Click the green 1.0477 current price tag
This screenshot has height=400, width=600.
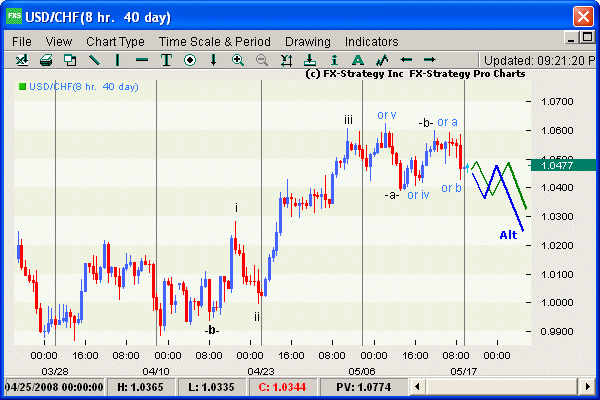pyautogui.click(x=564, y=165)
